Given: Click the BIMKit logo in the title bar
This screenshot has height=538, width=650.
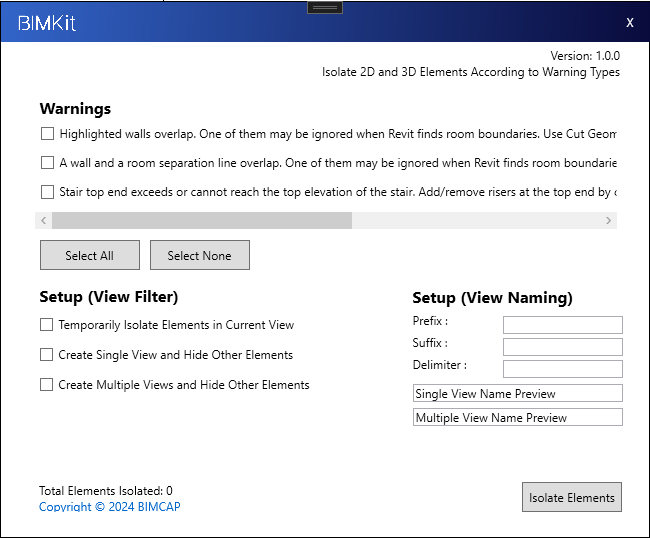Looking at the screenshot, I should pos(47,23).
